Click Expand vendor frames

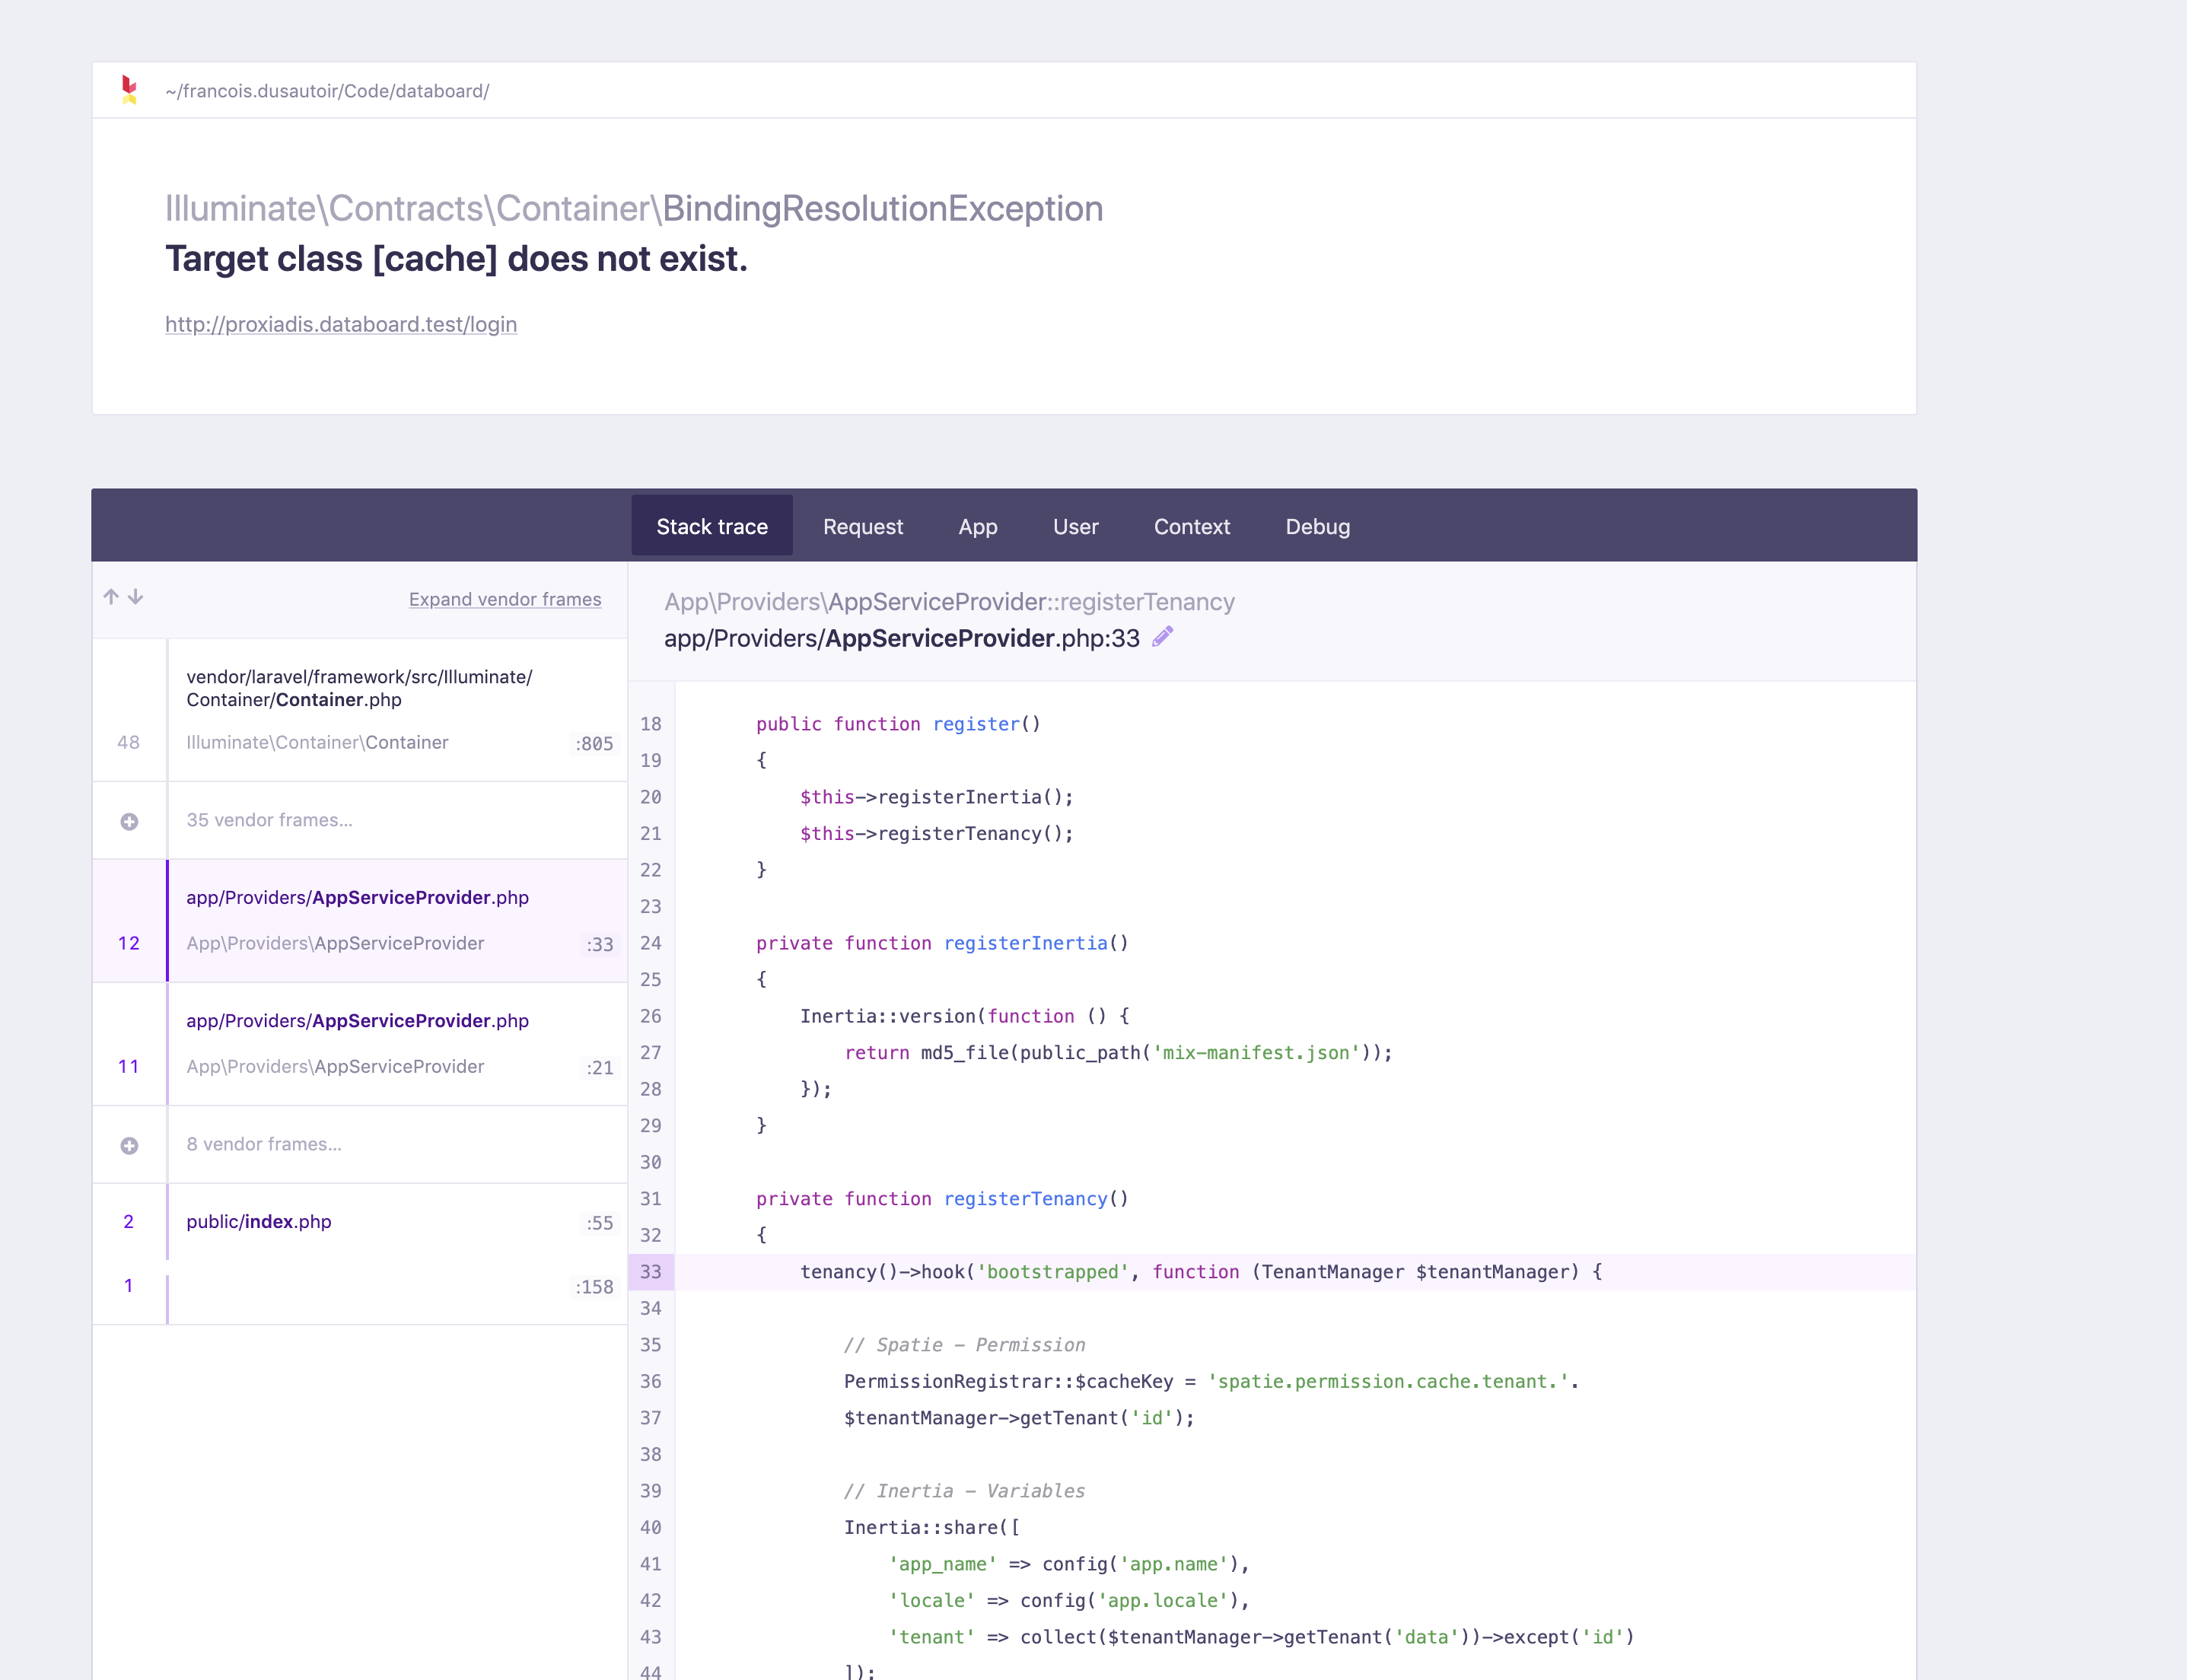click(x=504, y=599)
